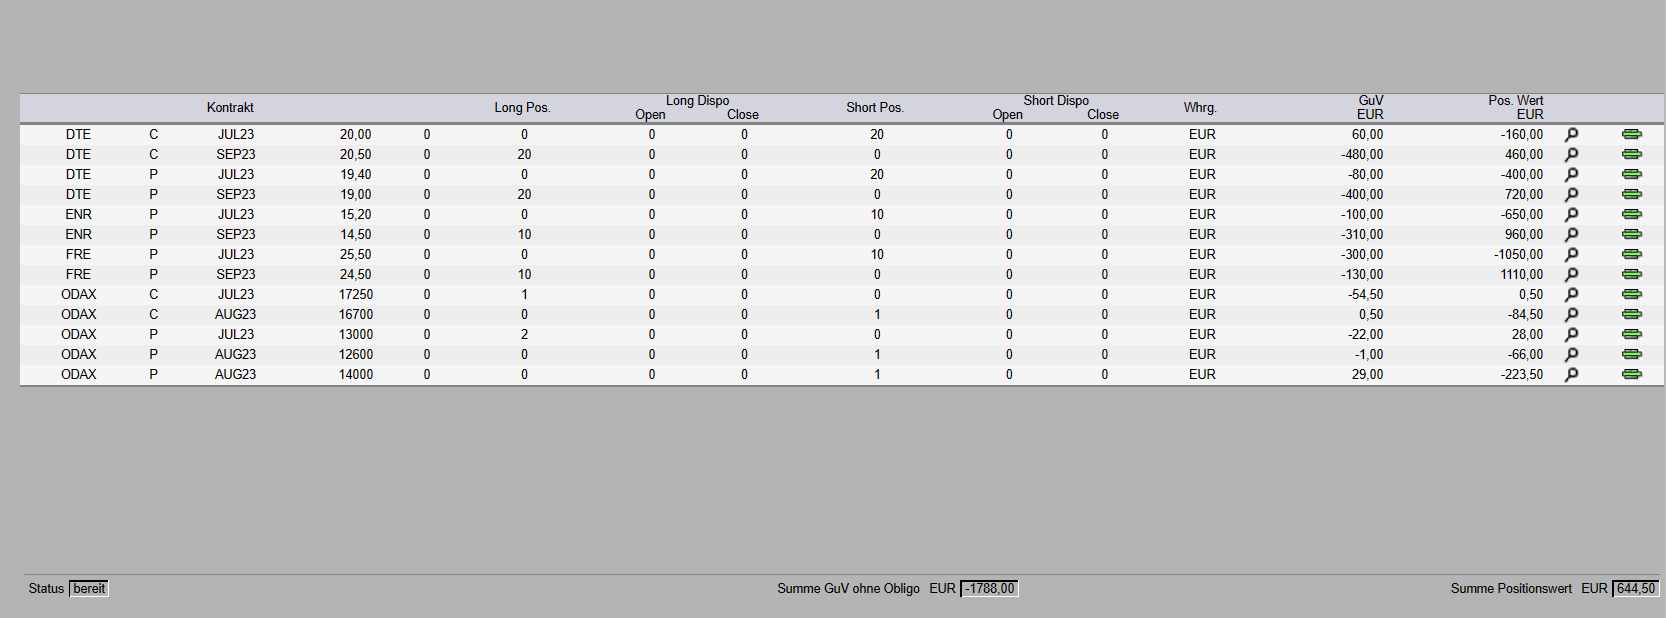Click the Short Pos. column header
The height and width of the screenshot is (618, 1666).
874,108
